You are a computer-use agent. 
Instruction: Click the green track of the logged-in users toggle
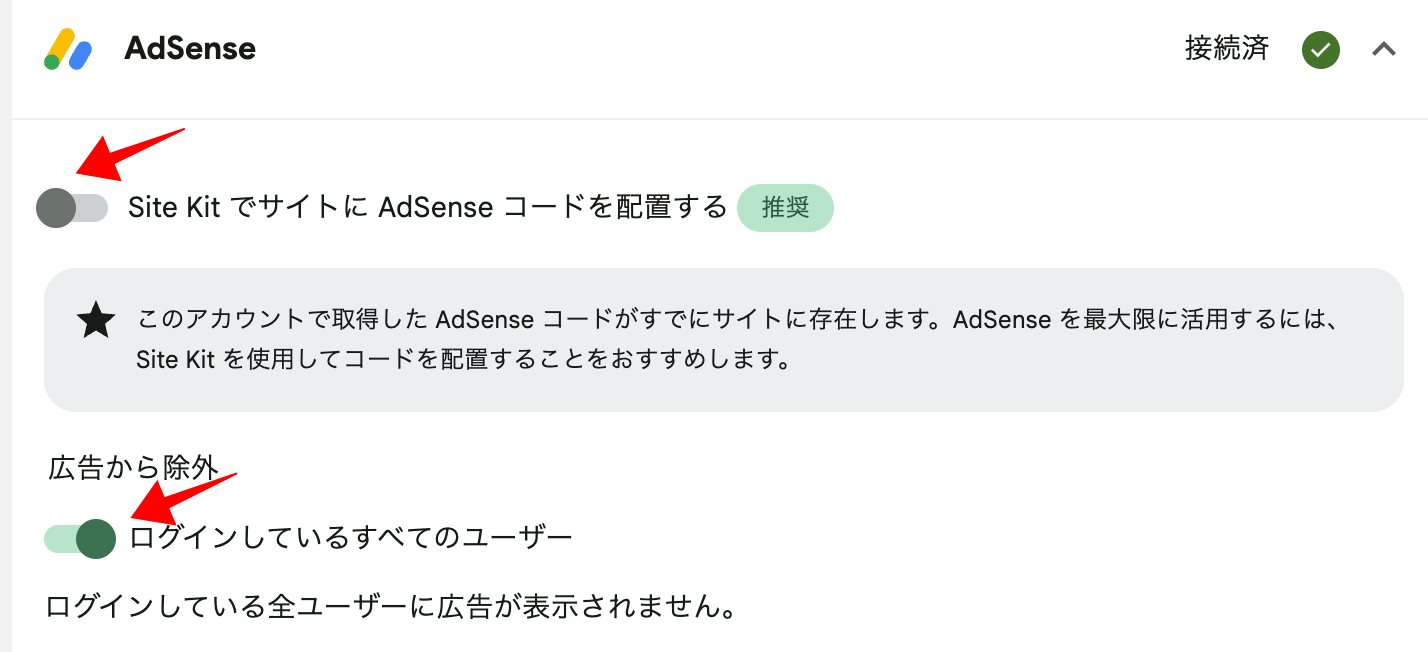[58, 538]
